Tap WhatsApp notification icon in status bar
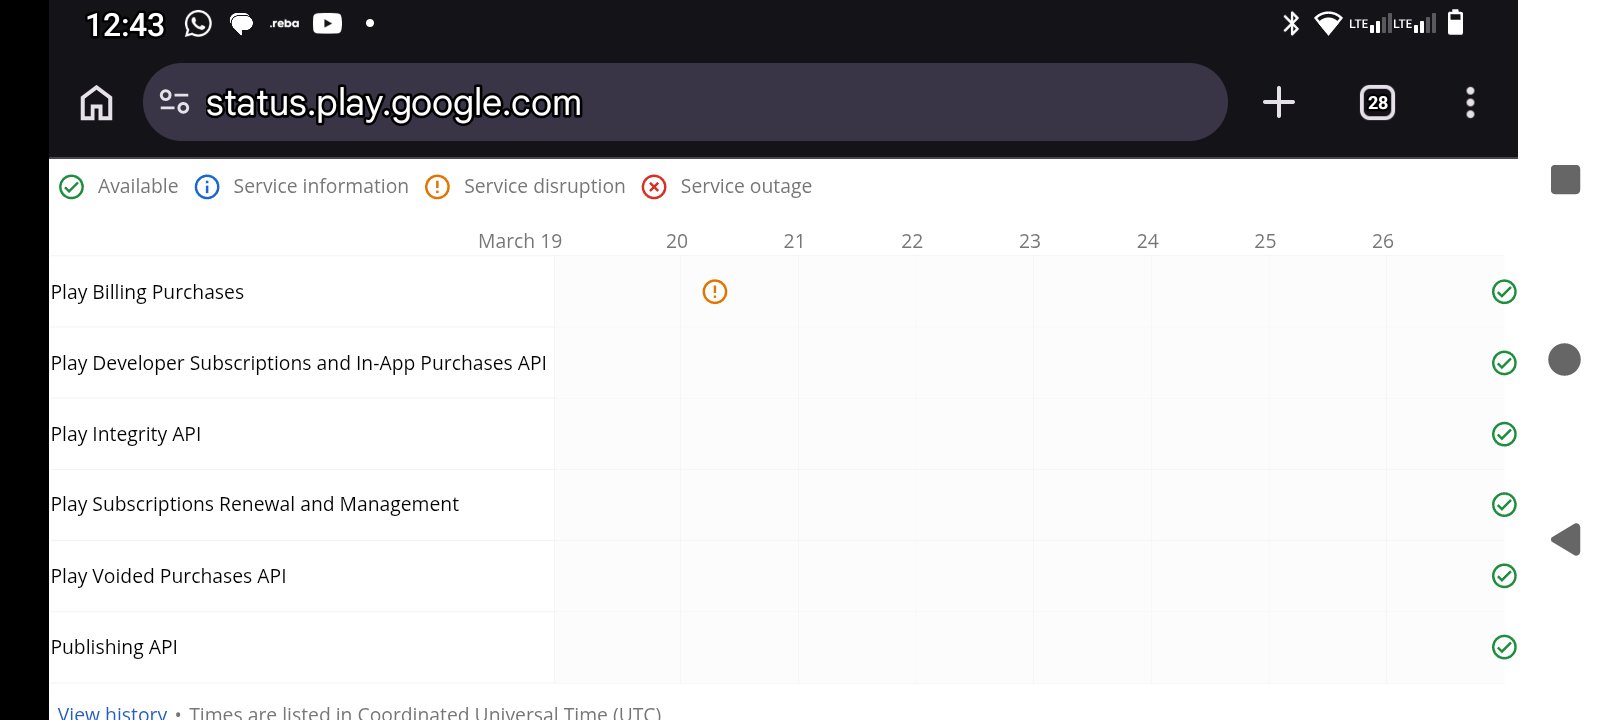The width and height of the screenshot is (1612, 720). tap(198, 23)
